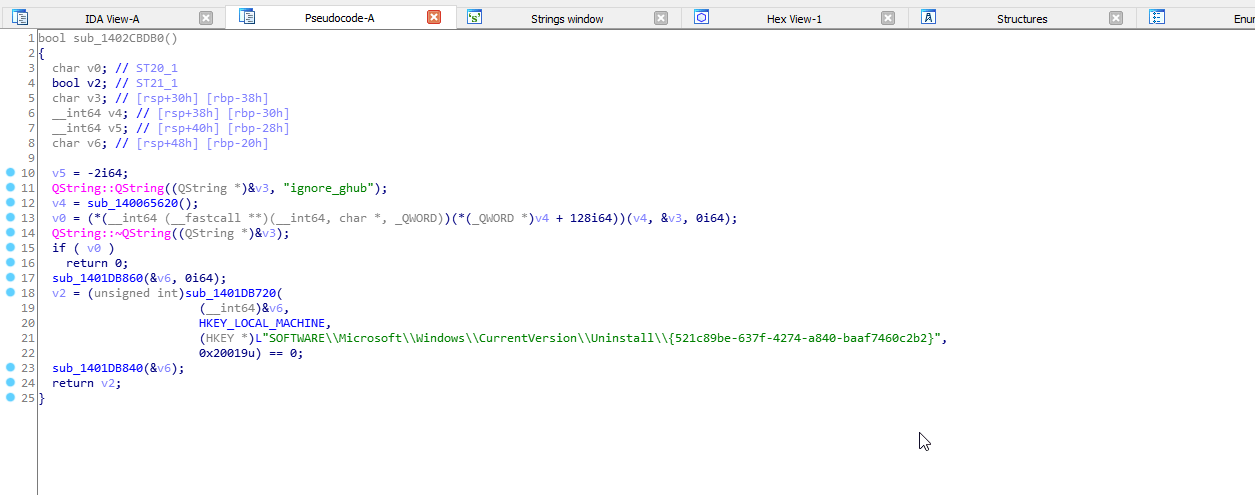
Task: Click line number 9 in the gutter
Action: coord(32,158)
